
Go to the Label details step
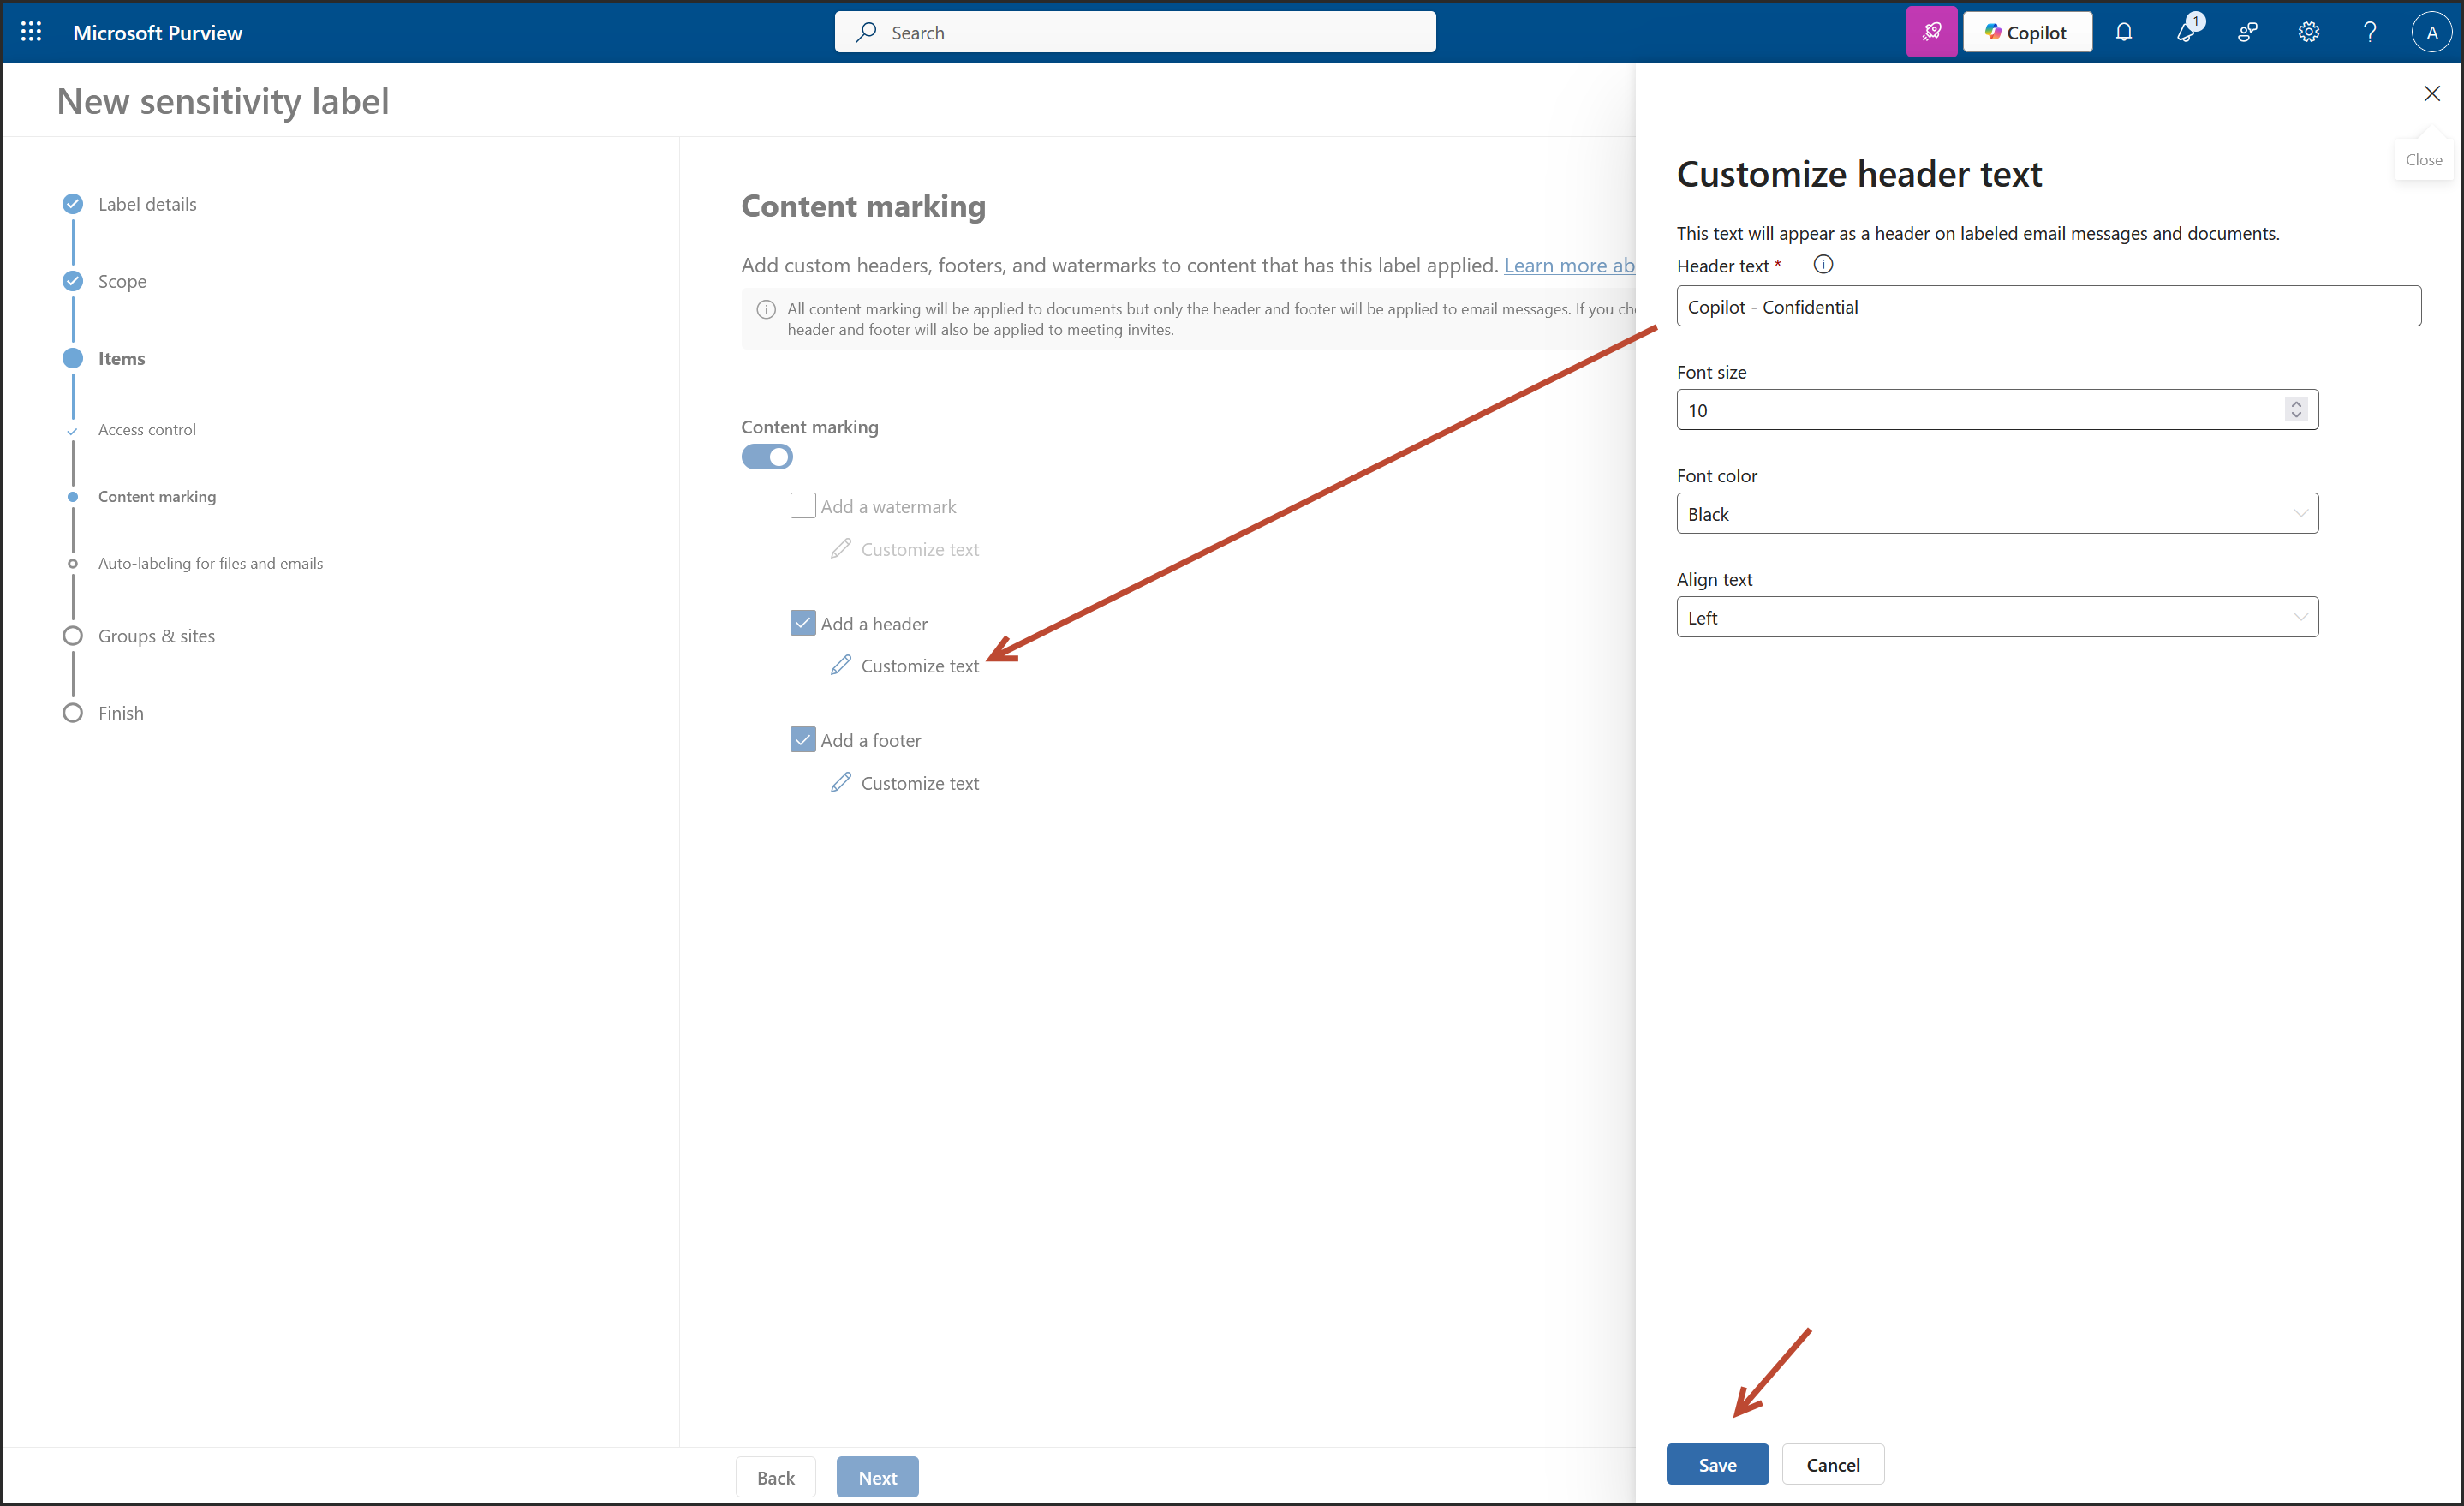click(147, 204)
